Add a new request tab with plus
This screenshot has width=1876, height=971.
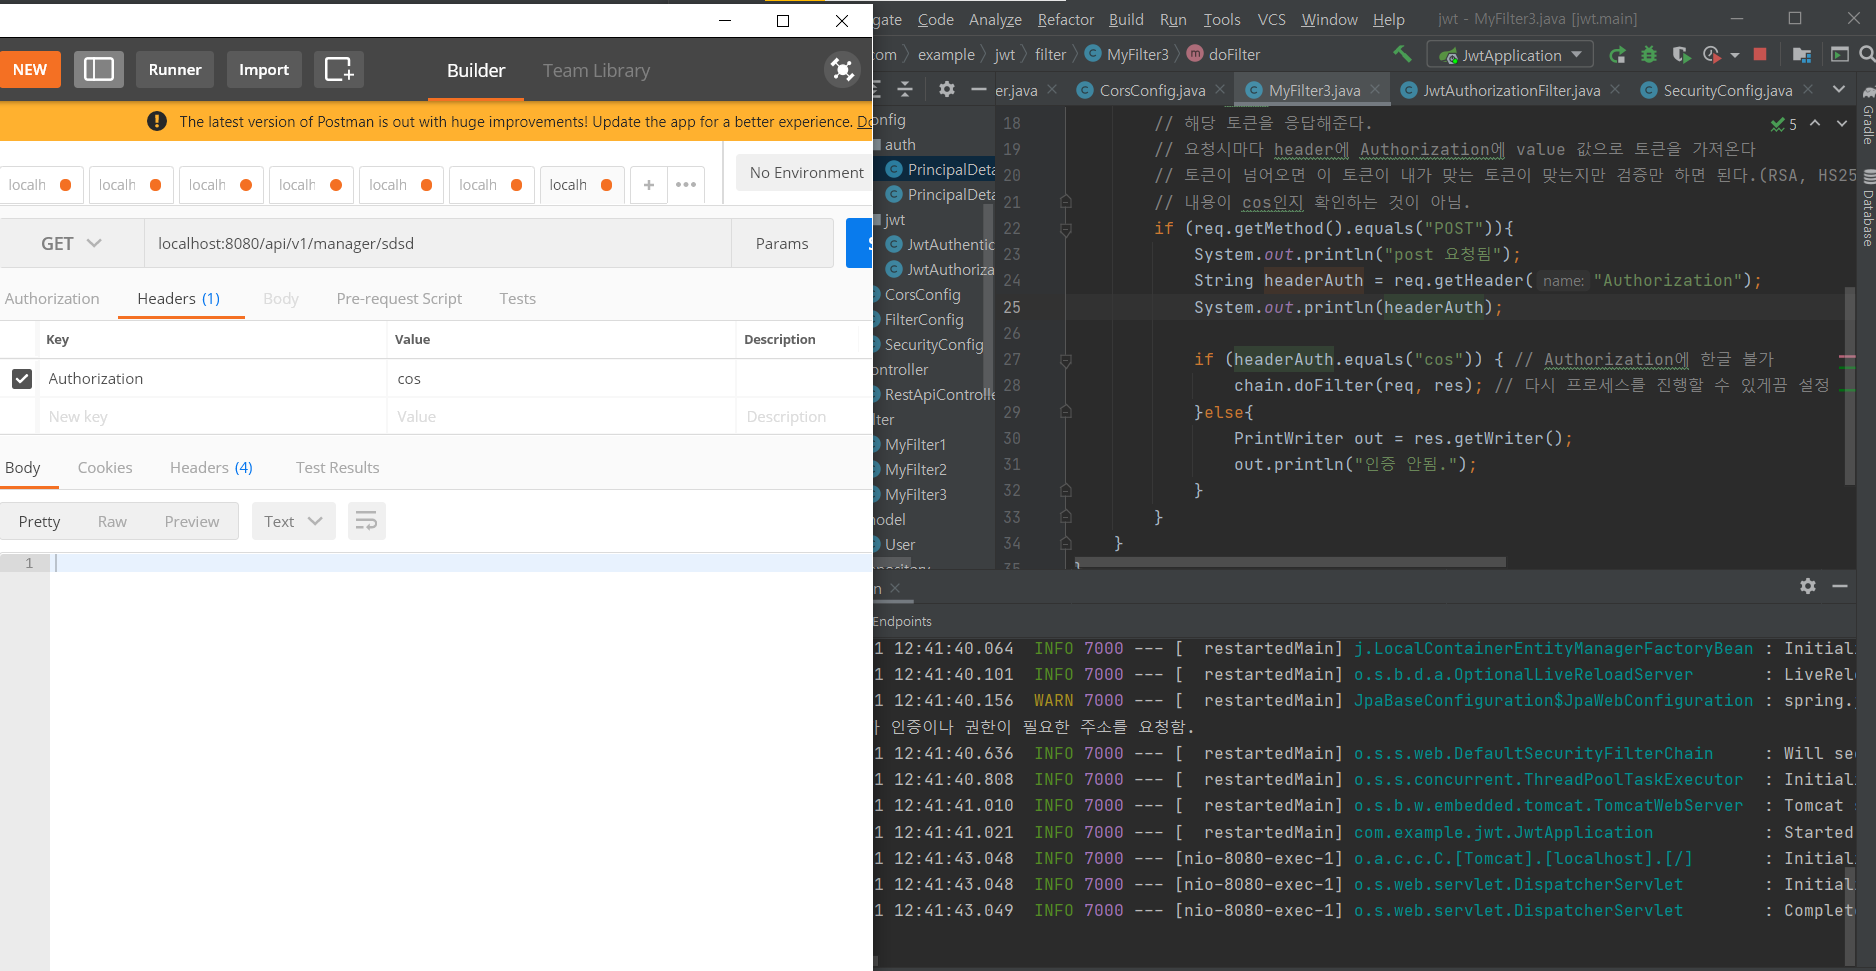[649, 185]
